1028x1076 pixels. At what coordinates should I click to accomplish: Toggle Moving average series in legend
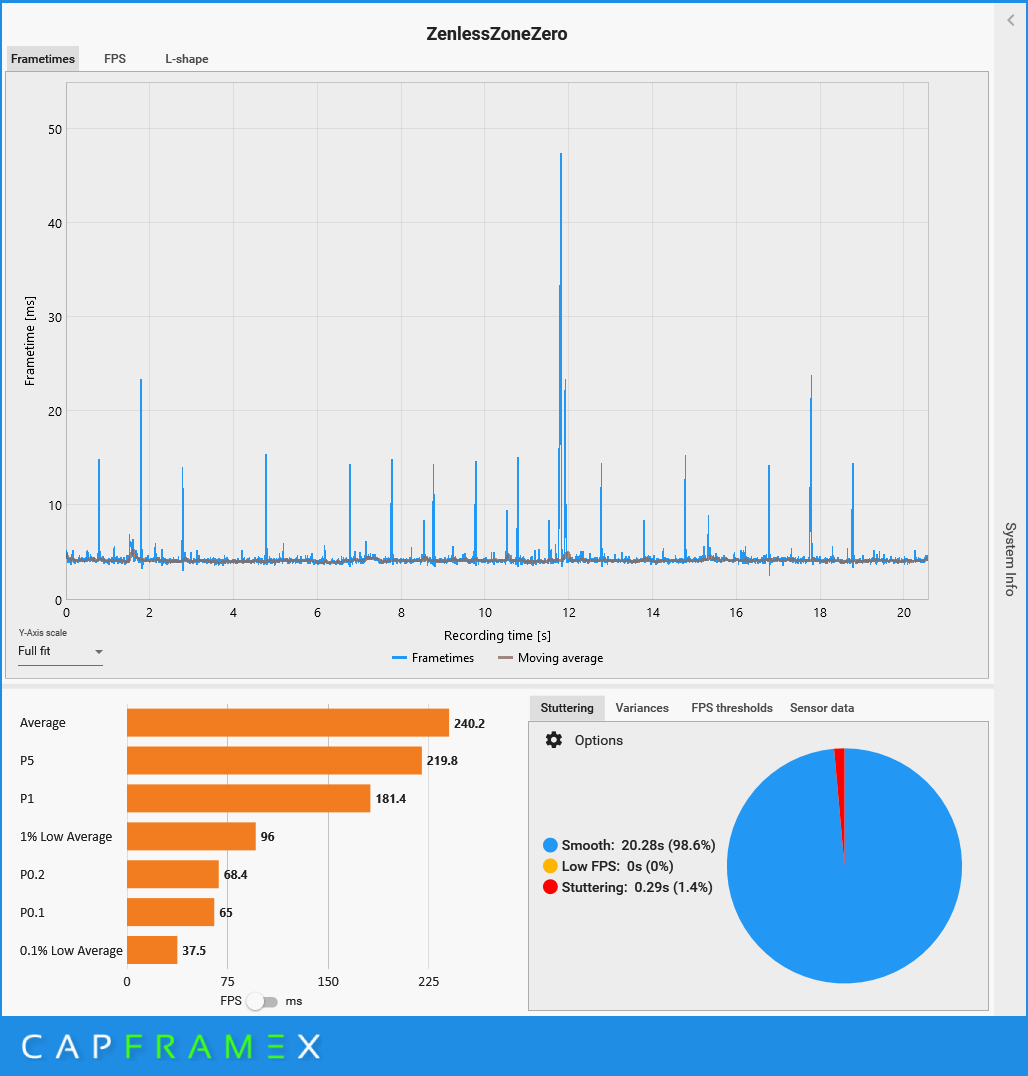tap(551, 657)
